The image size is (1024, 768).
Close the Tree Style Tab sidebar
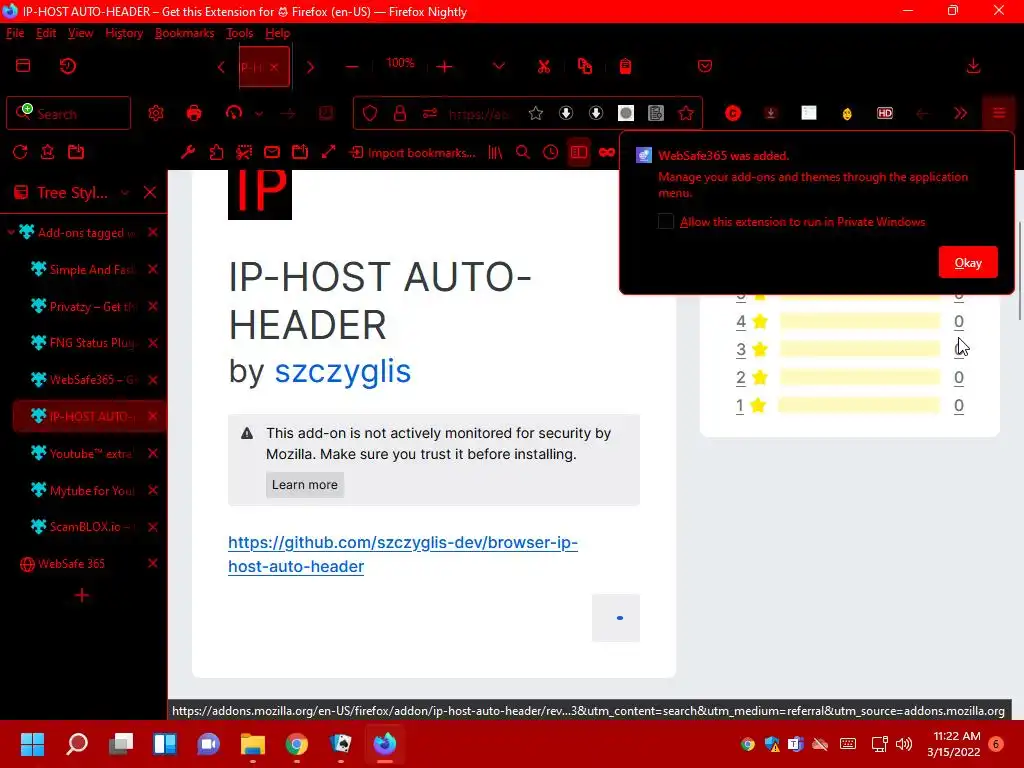coord(150,192)
